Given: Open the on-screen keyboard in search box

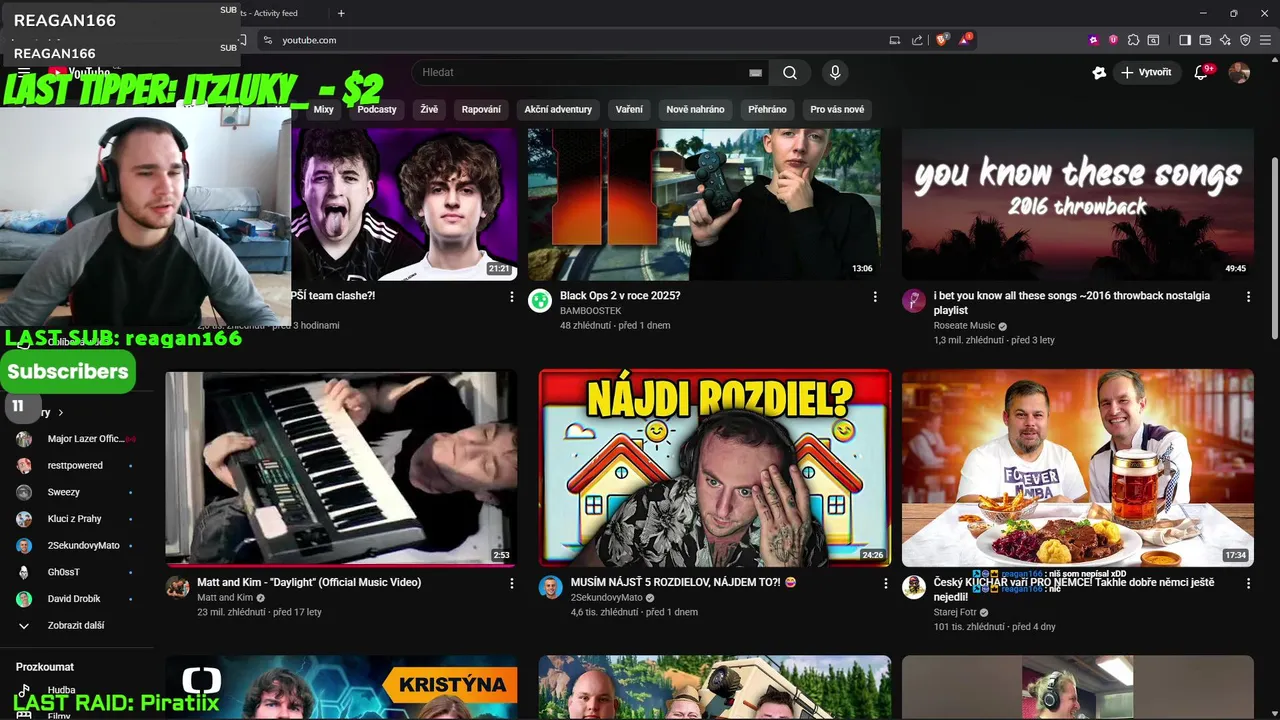Looking at the screenshot, I should (755, 72).
